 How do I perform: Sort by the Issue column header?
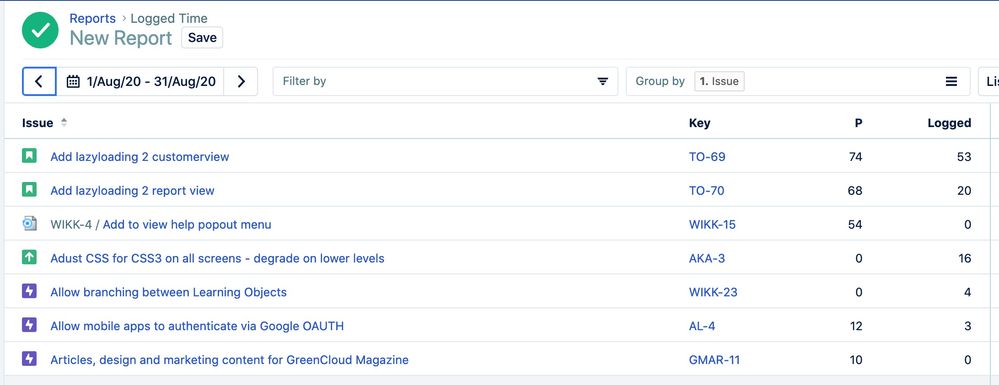click(x=38, y=123)
